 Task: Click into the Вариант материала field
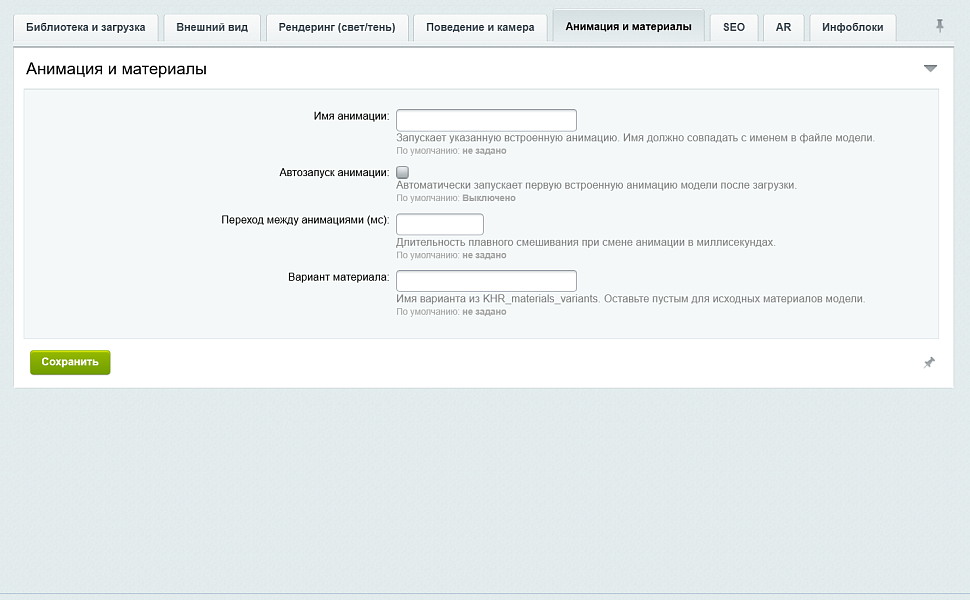[x=486, y=281]
